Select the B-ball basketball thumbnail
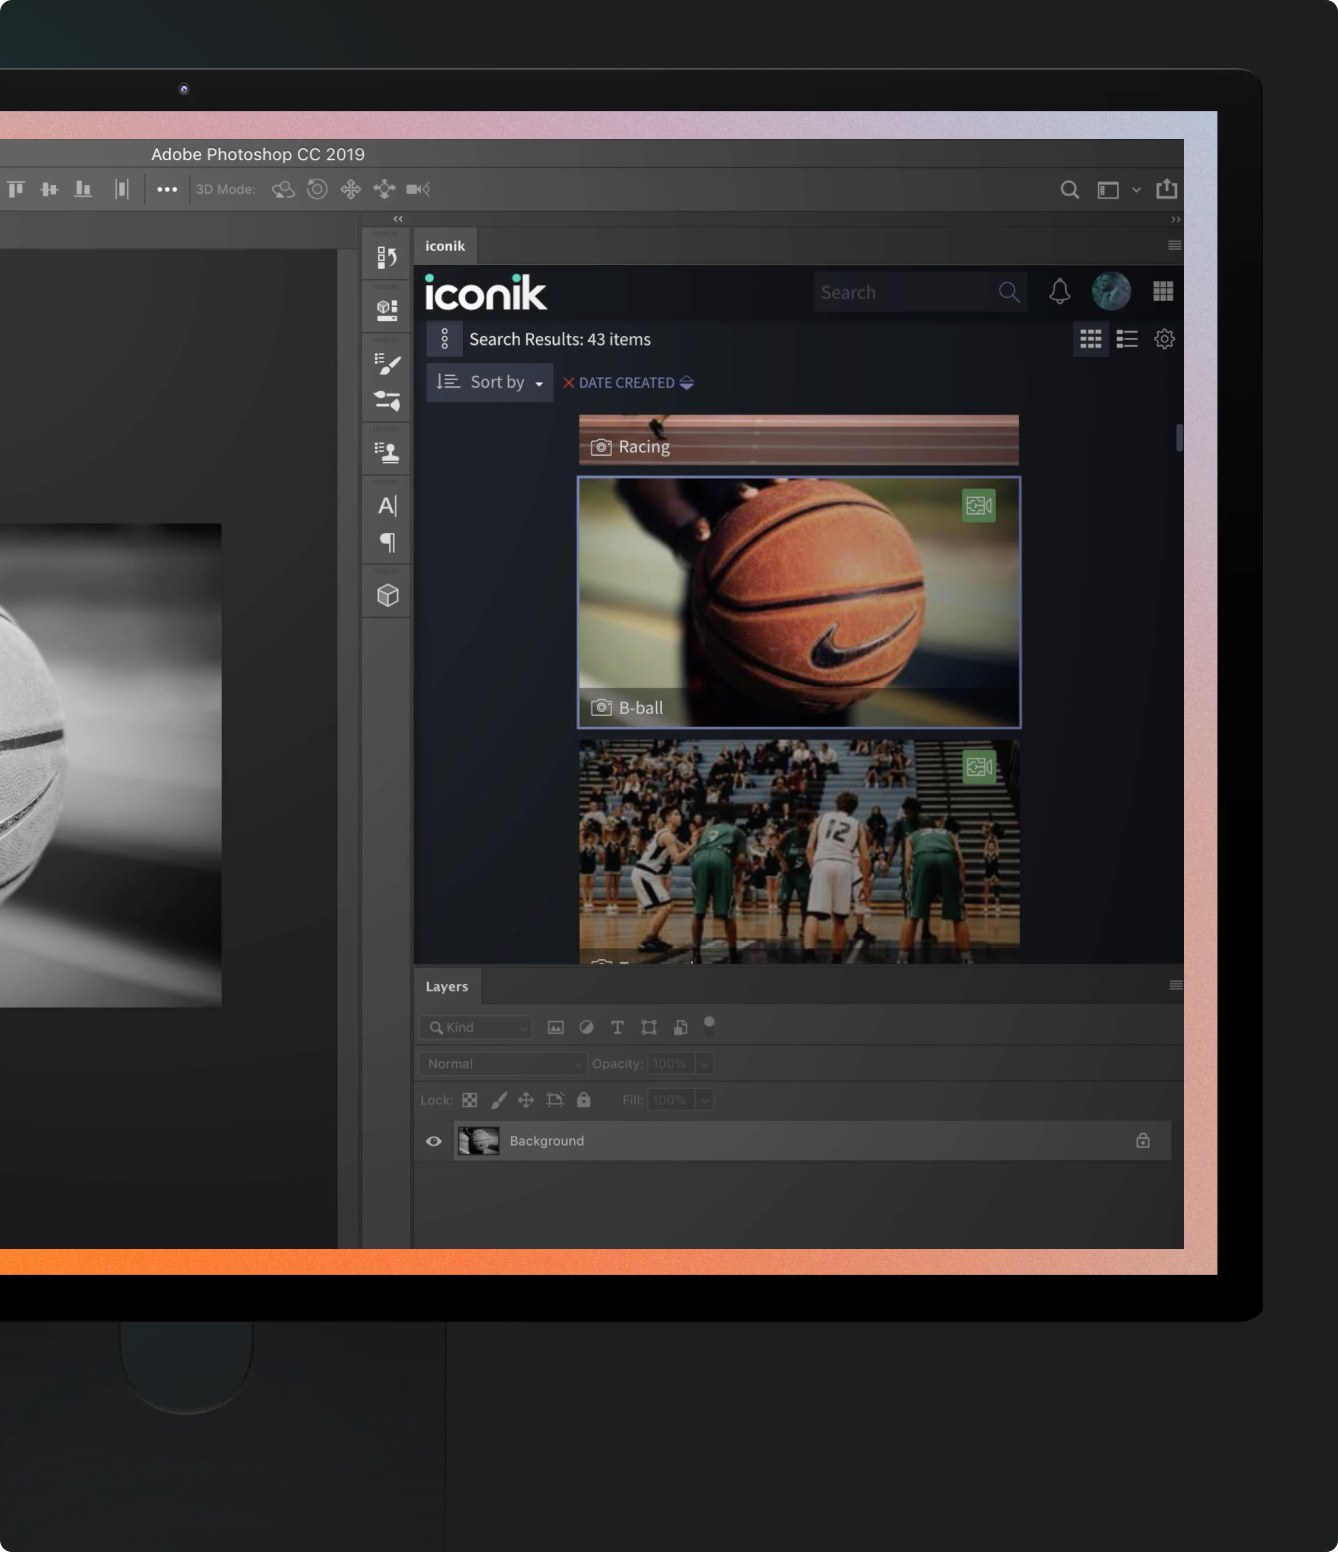Screen dimensions: 1338x1552 click(799, 602)
